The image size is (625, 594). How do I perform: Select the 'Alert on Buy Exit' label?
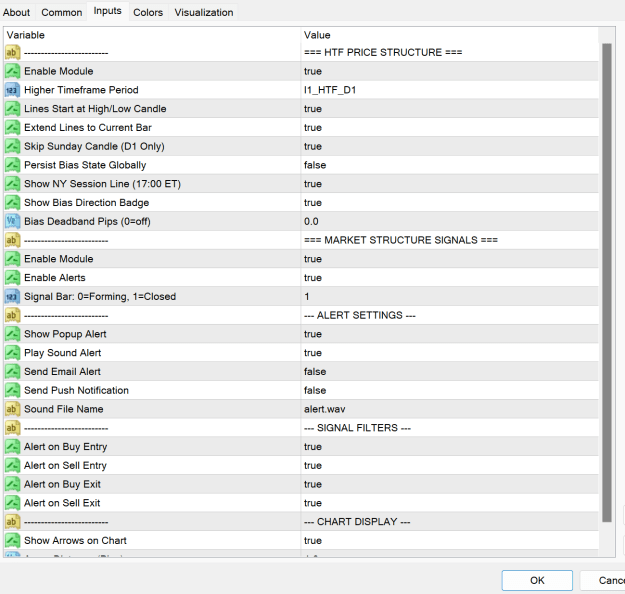[x=62, y=484]
